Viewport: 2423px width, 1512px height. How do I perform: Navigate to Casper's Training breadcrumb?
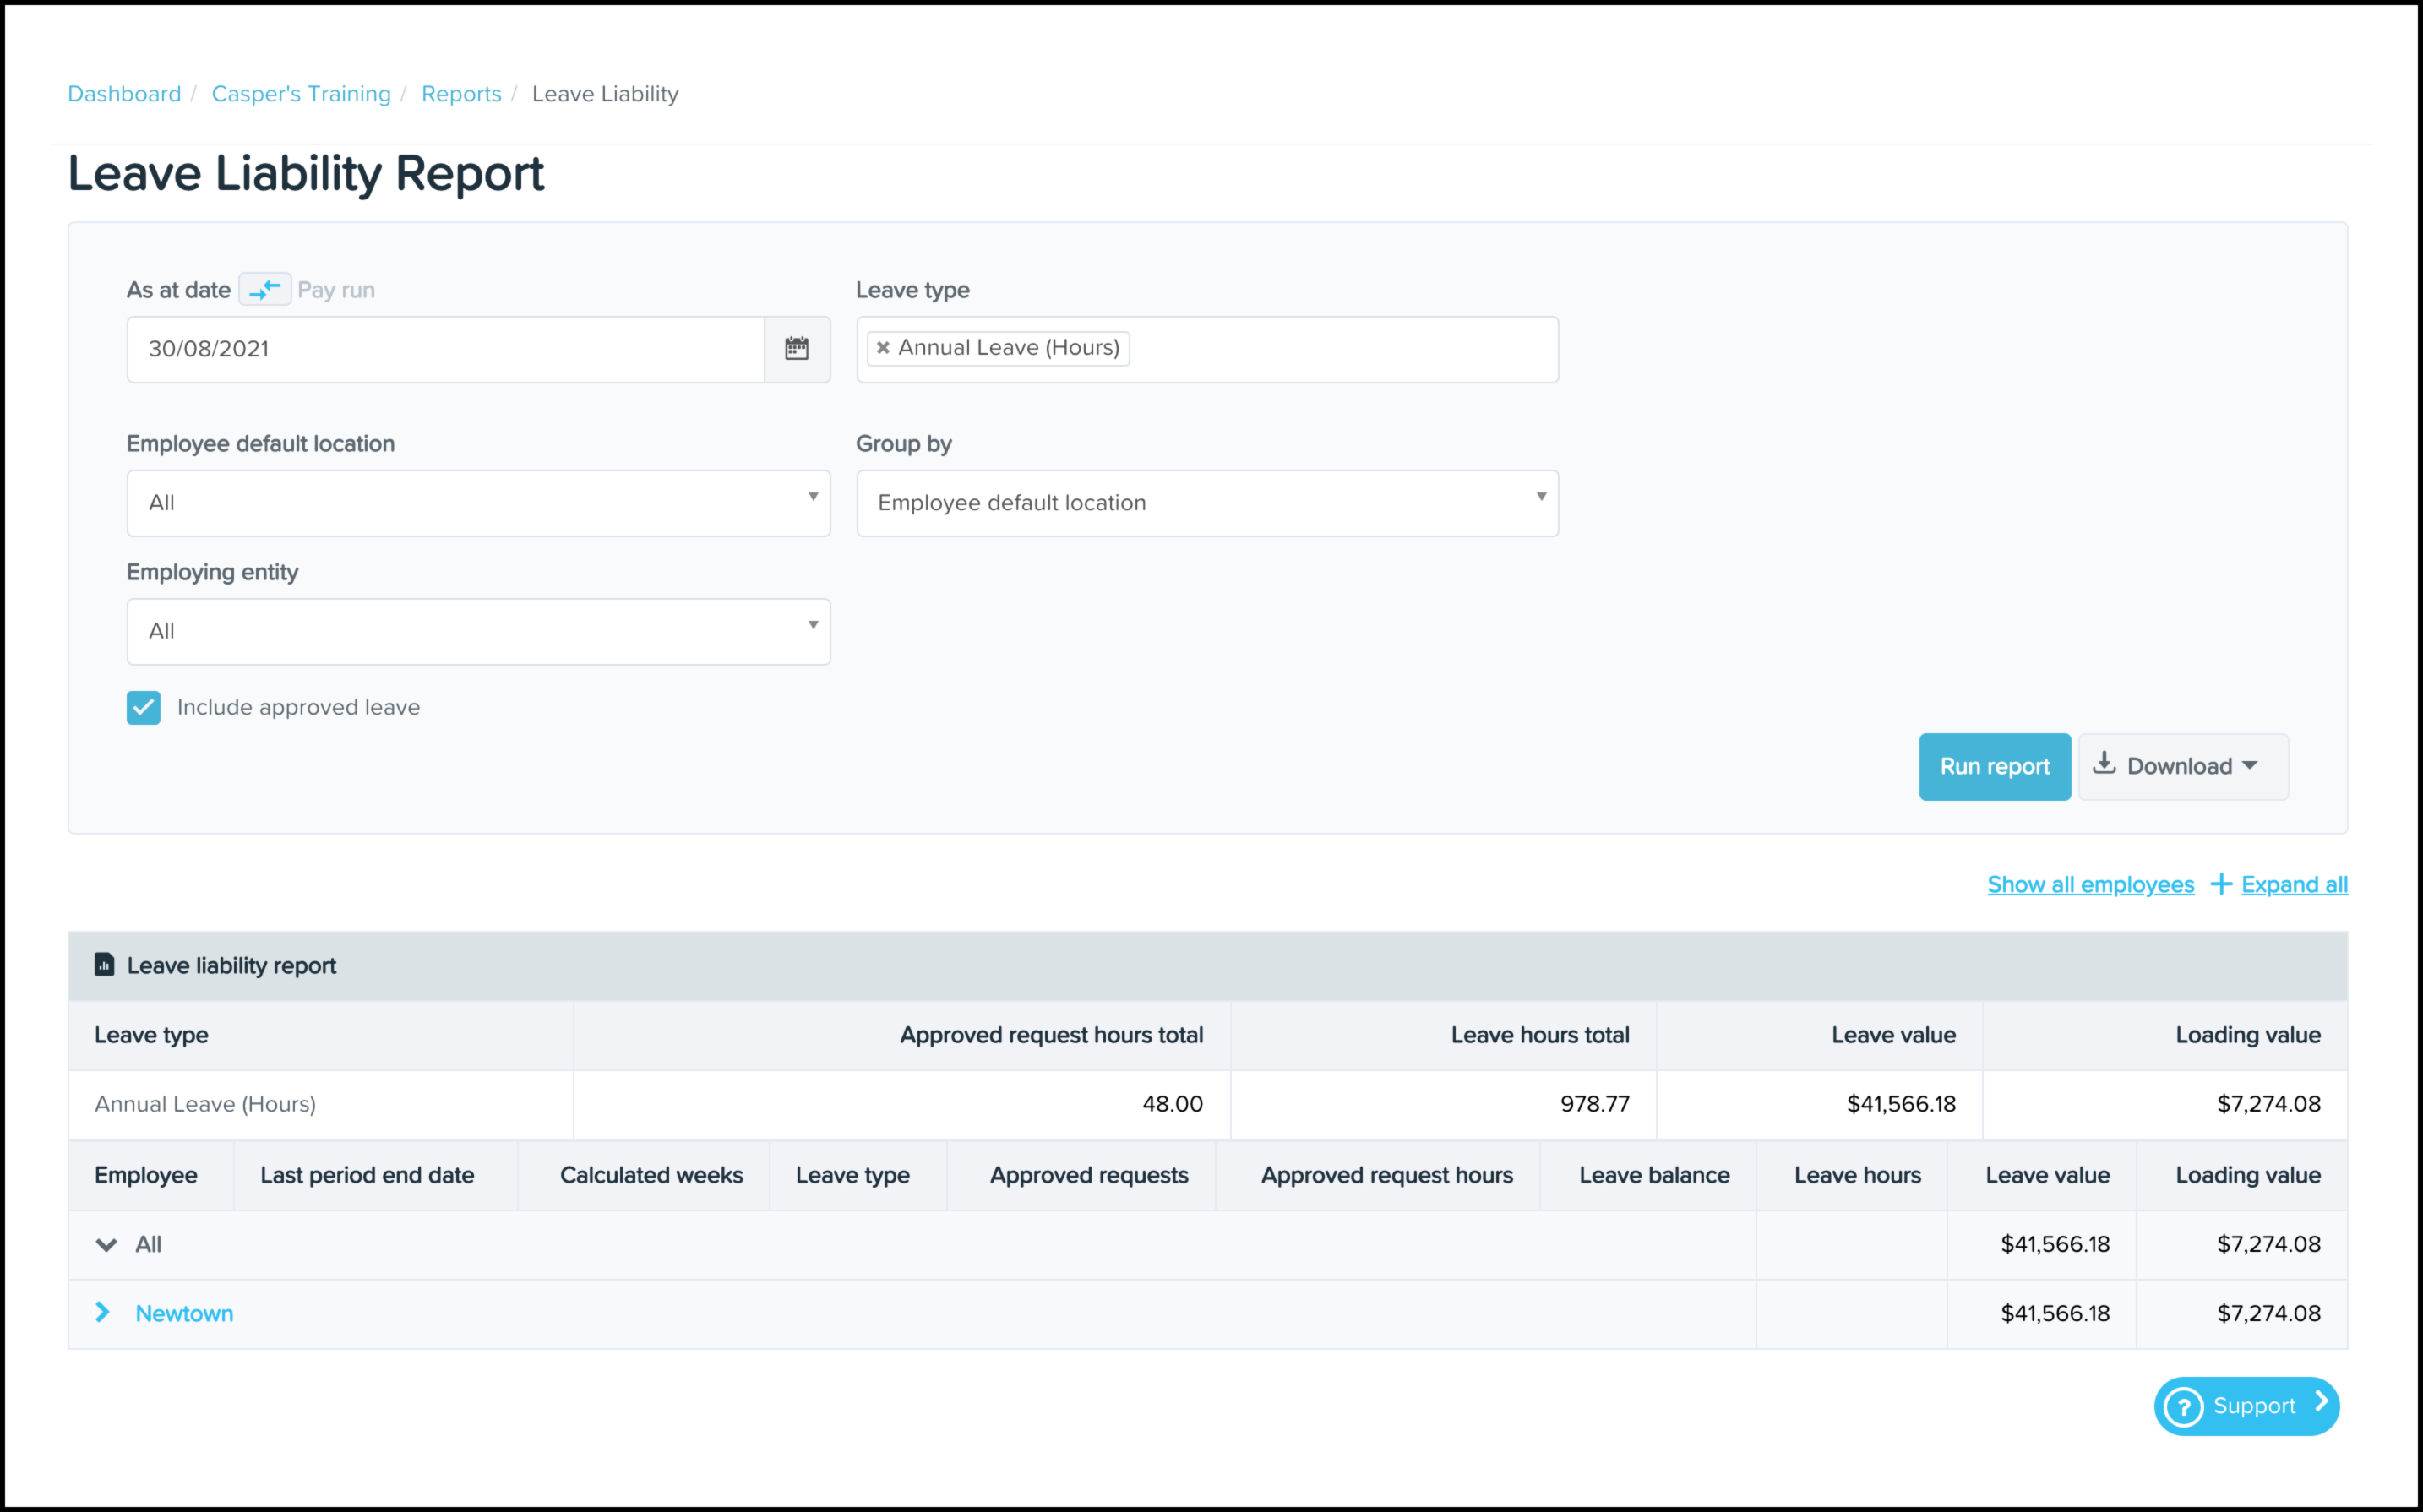tap(301, 94)
